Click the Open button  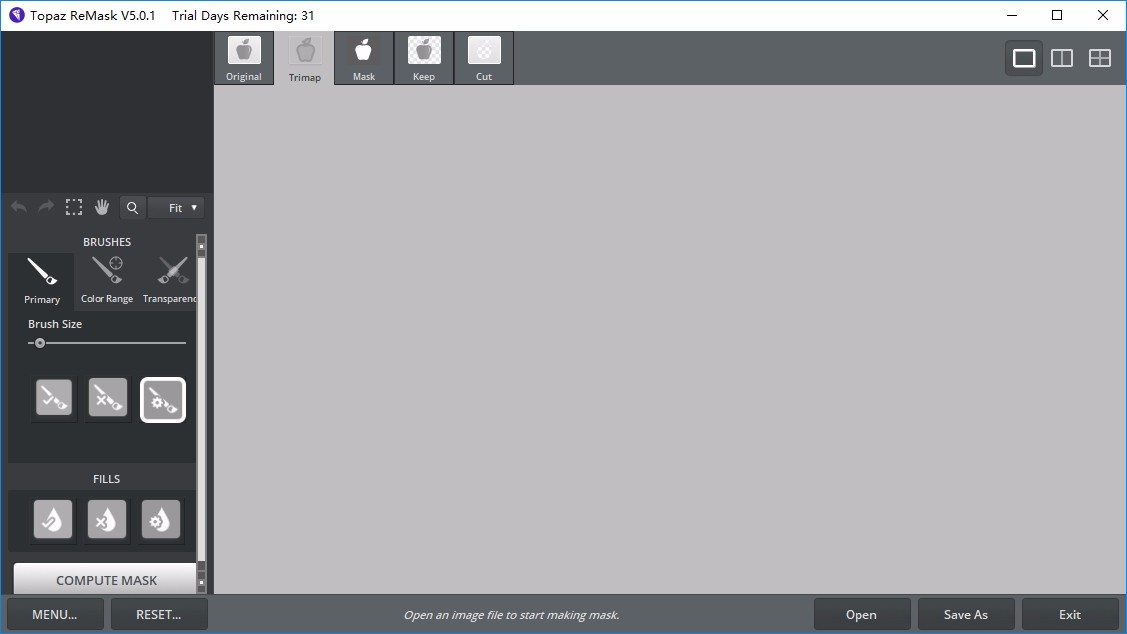pyautogui.click(x=861, y=615)
